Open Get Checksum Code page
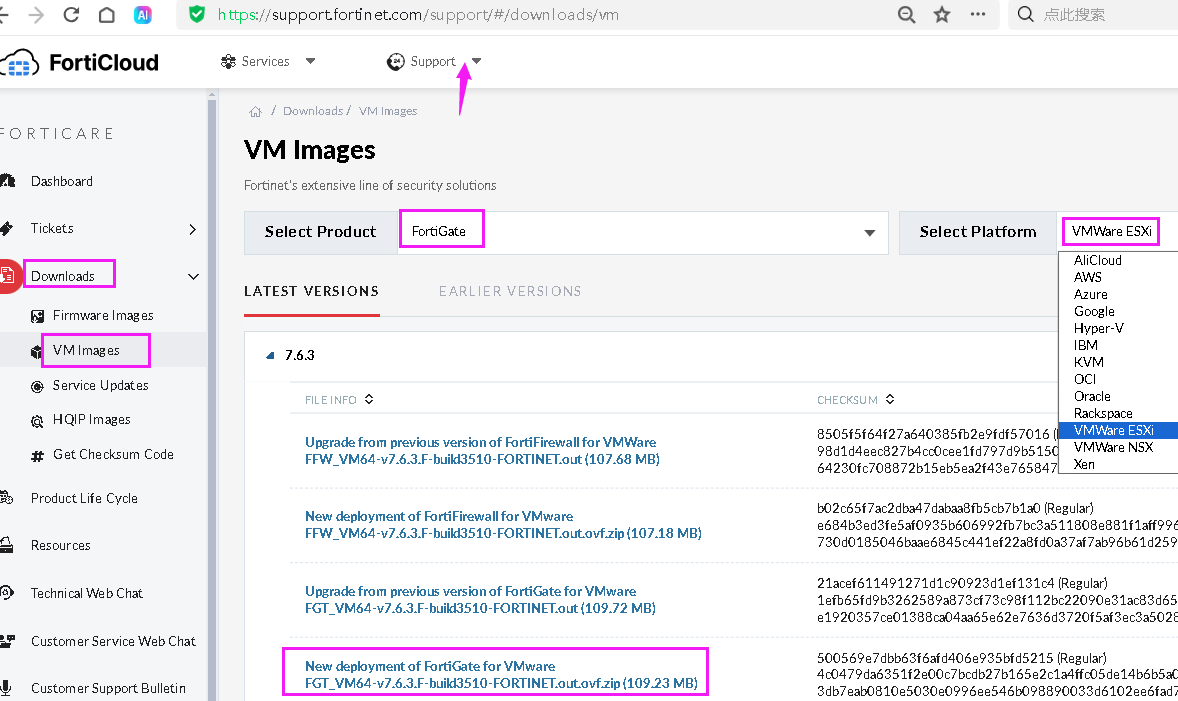The height and width of the screenshot is (701, 1178). click(x=113, y=455)
